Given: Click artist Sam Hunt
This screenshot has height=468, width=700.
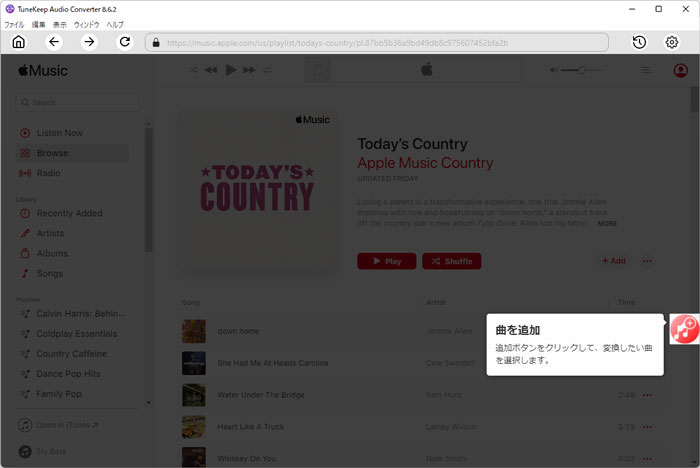Looking at the screenshot, I should [444, 395].
